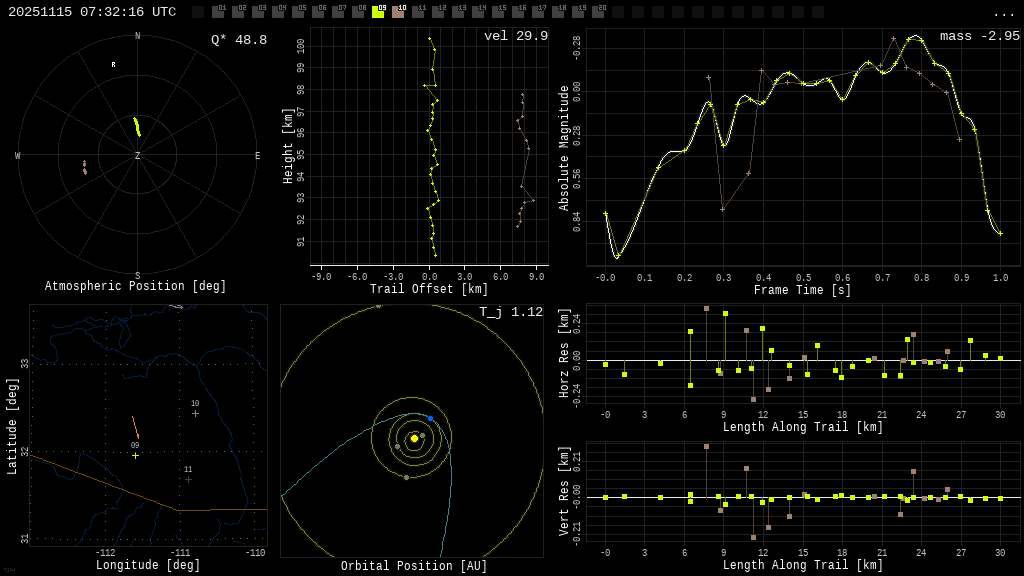Click the E compass label in sky plot
Image resolution: width=1024 pixels, height=576 pixels.
tap(257, 155)
